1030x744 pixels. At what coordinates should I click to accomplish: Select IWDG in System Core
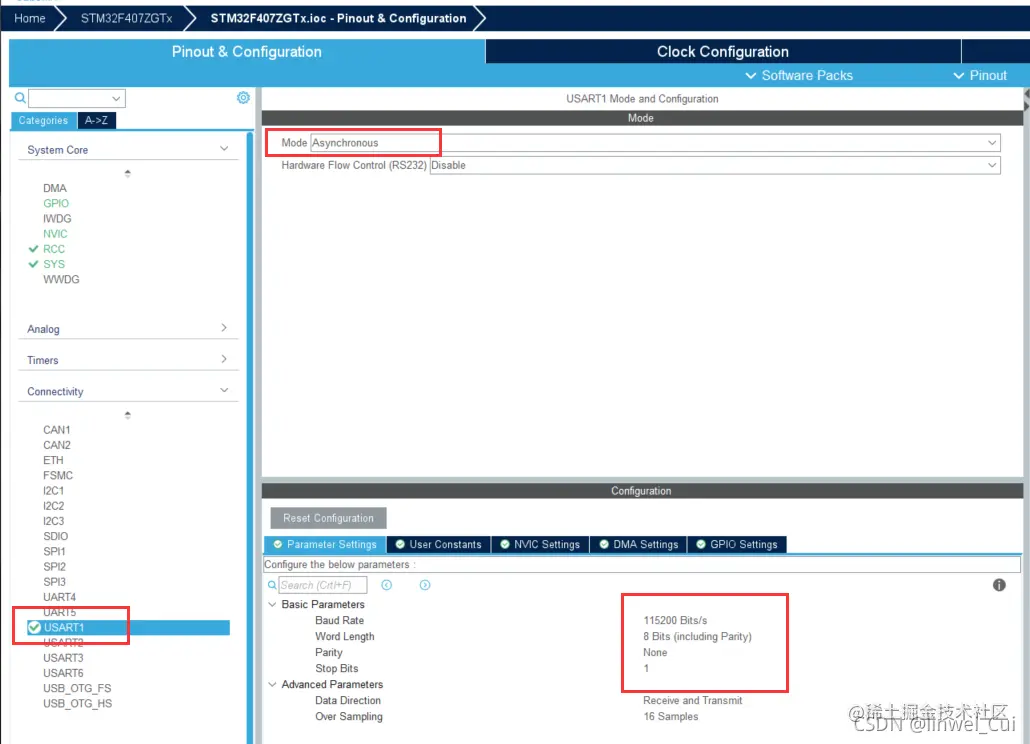[57, 219]
